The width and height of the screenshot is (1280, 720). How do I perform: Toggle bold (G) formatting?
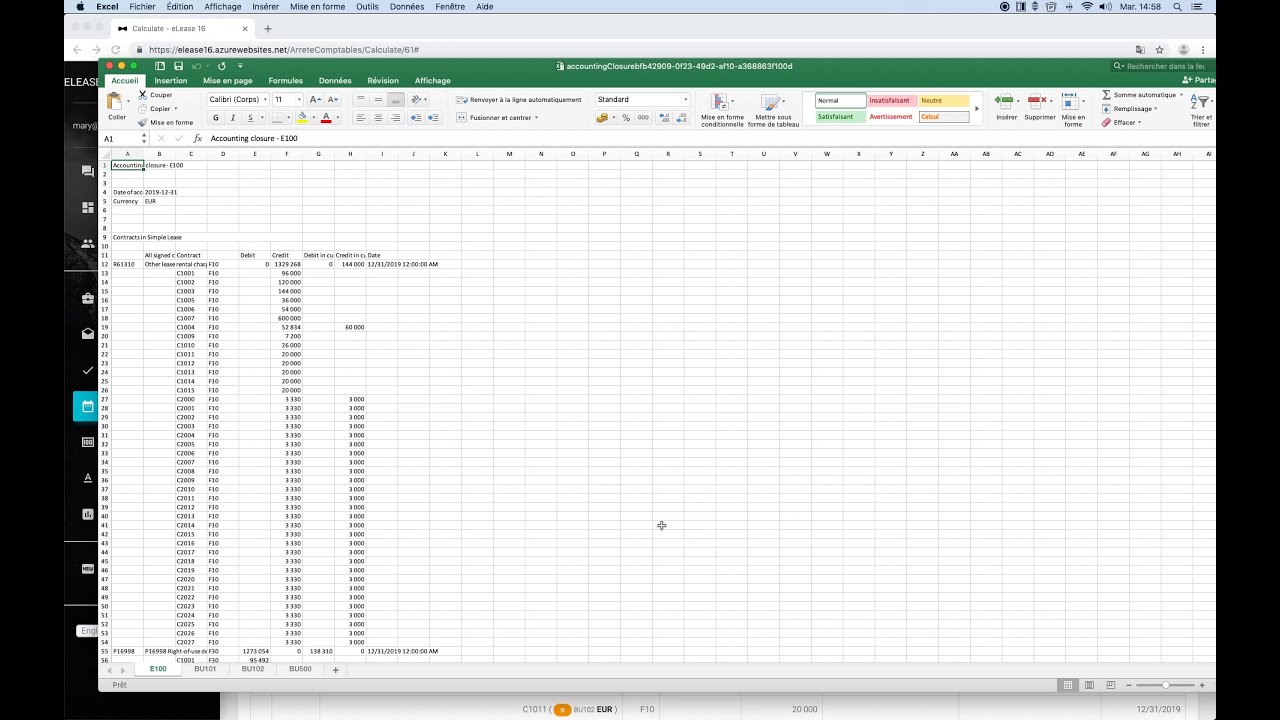point(215,118)
